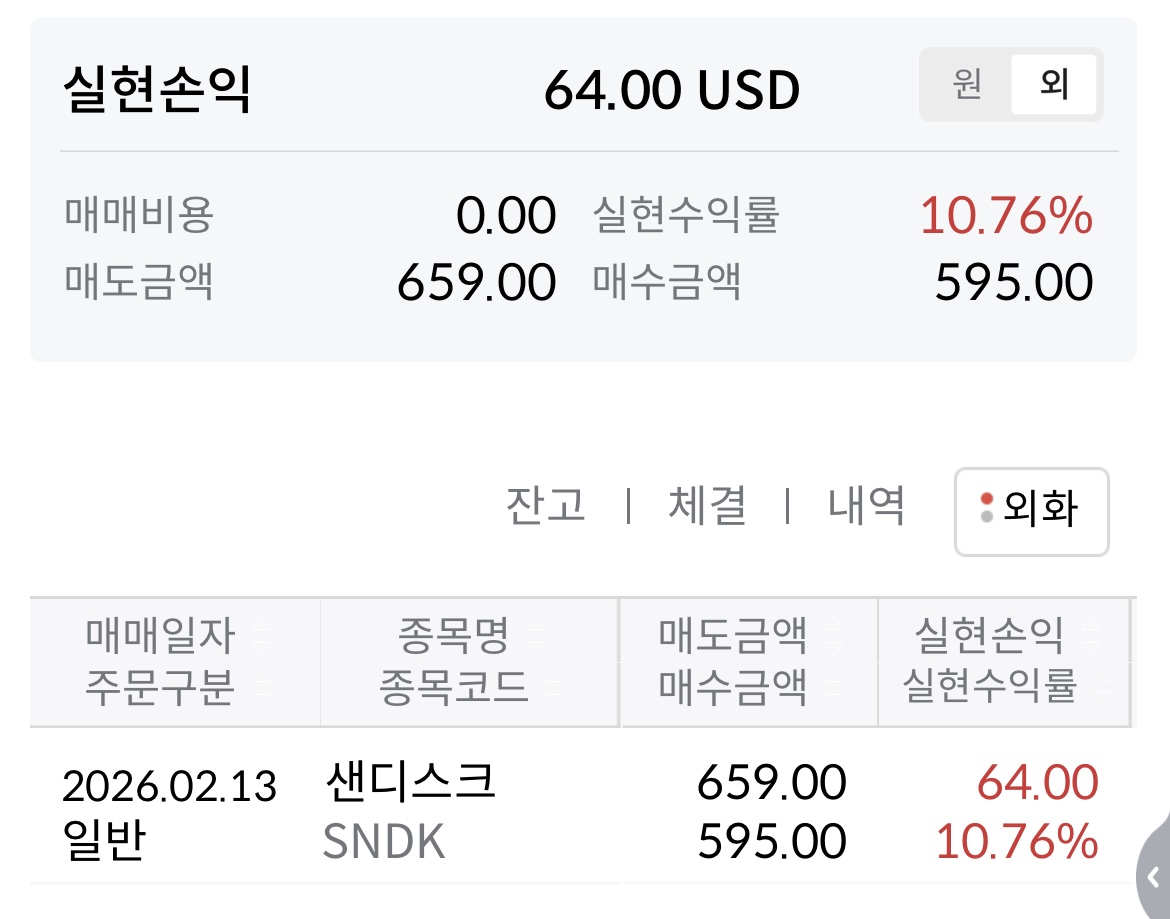Click the 10.76% 실현수익률 summary value
The image size is (1170, 919).
click(1005, 216)
